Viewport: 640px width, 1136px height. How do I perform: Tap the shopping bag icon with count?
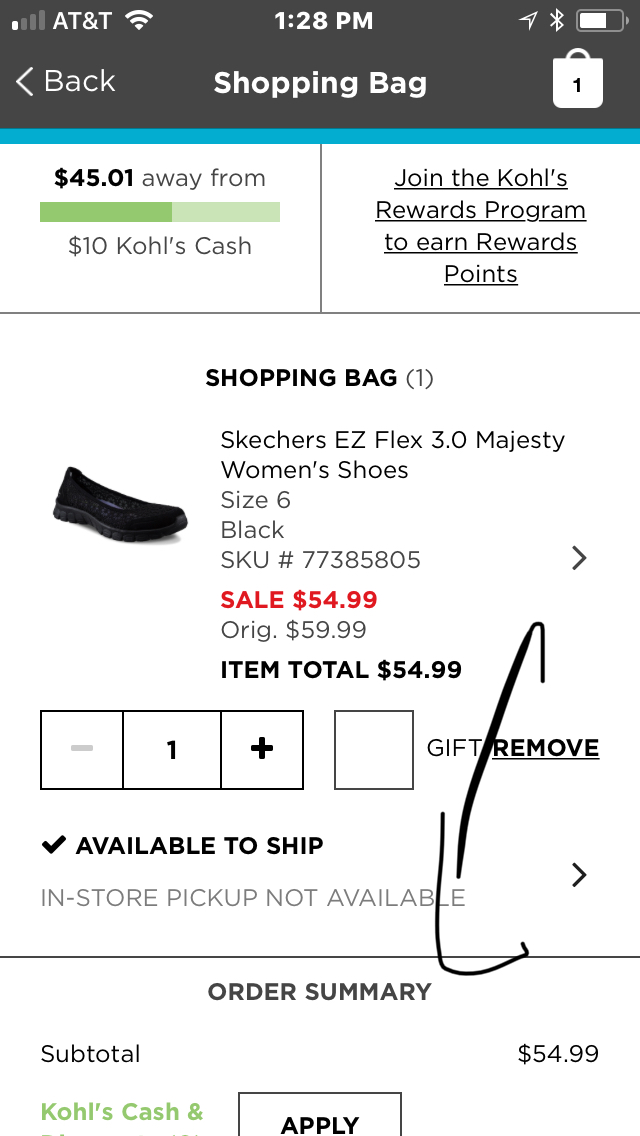[578, 80]
